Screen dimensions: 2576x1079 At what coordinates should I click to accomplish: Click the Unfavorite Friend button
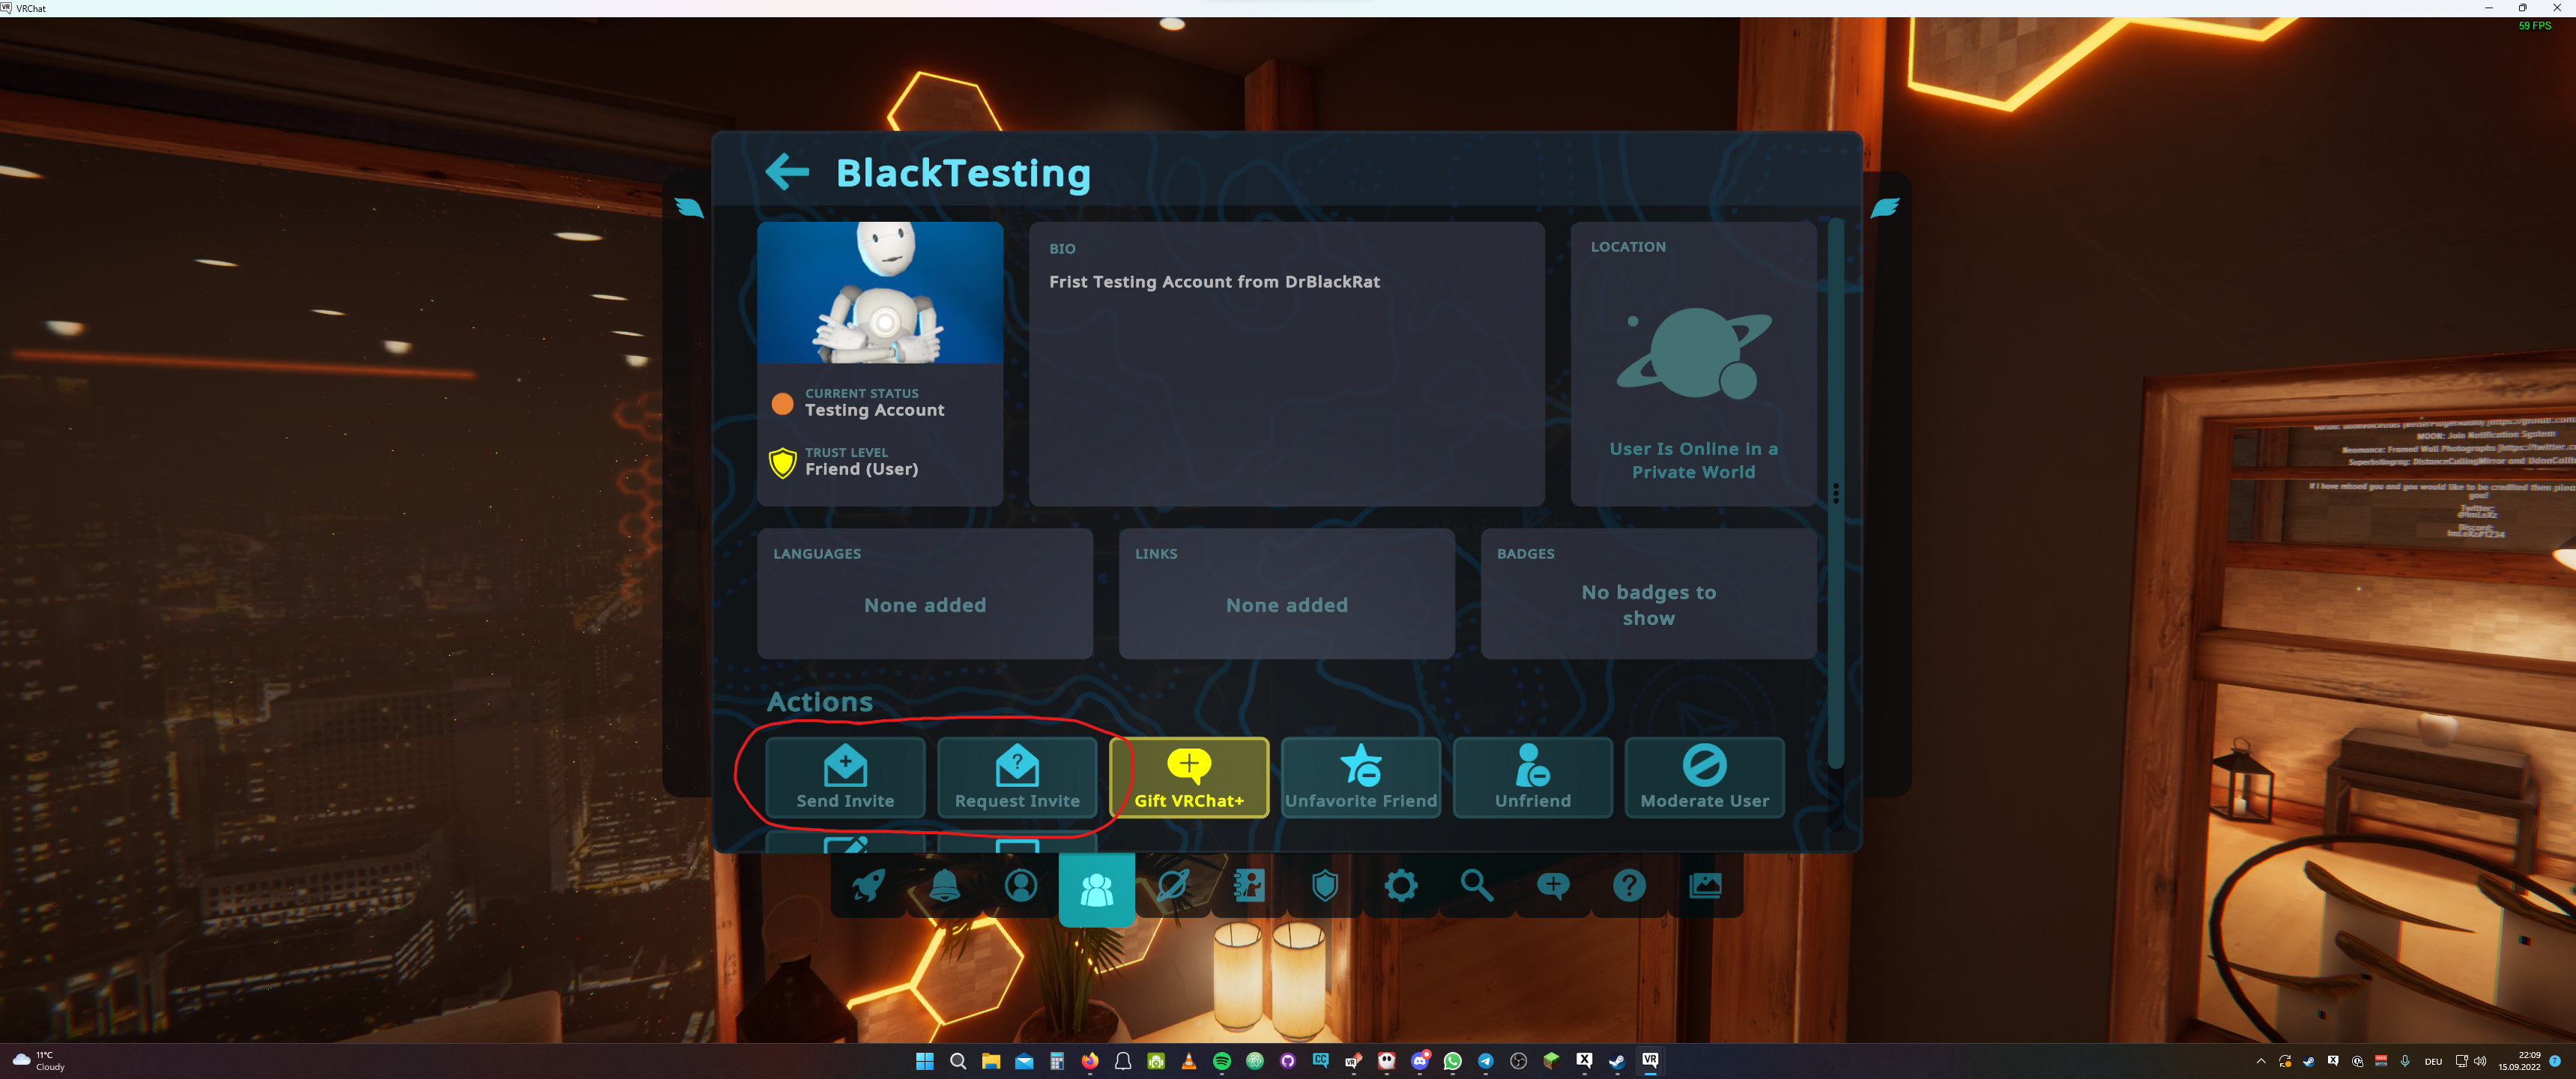pyautogui.click(x=1360, y=777)
